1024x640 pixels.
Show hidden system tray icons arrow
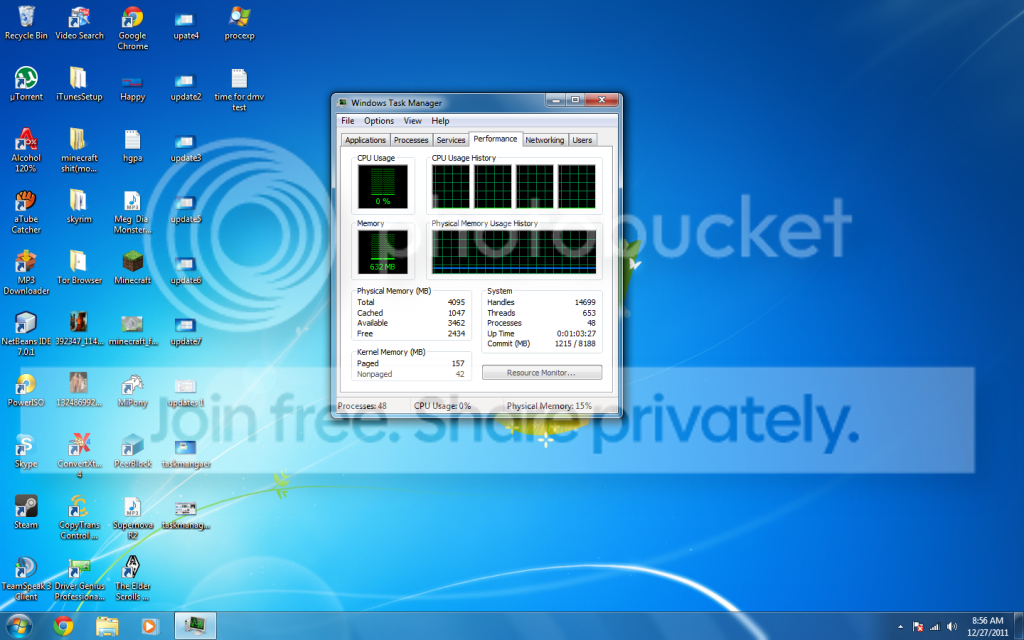(901, 627)
